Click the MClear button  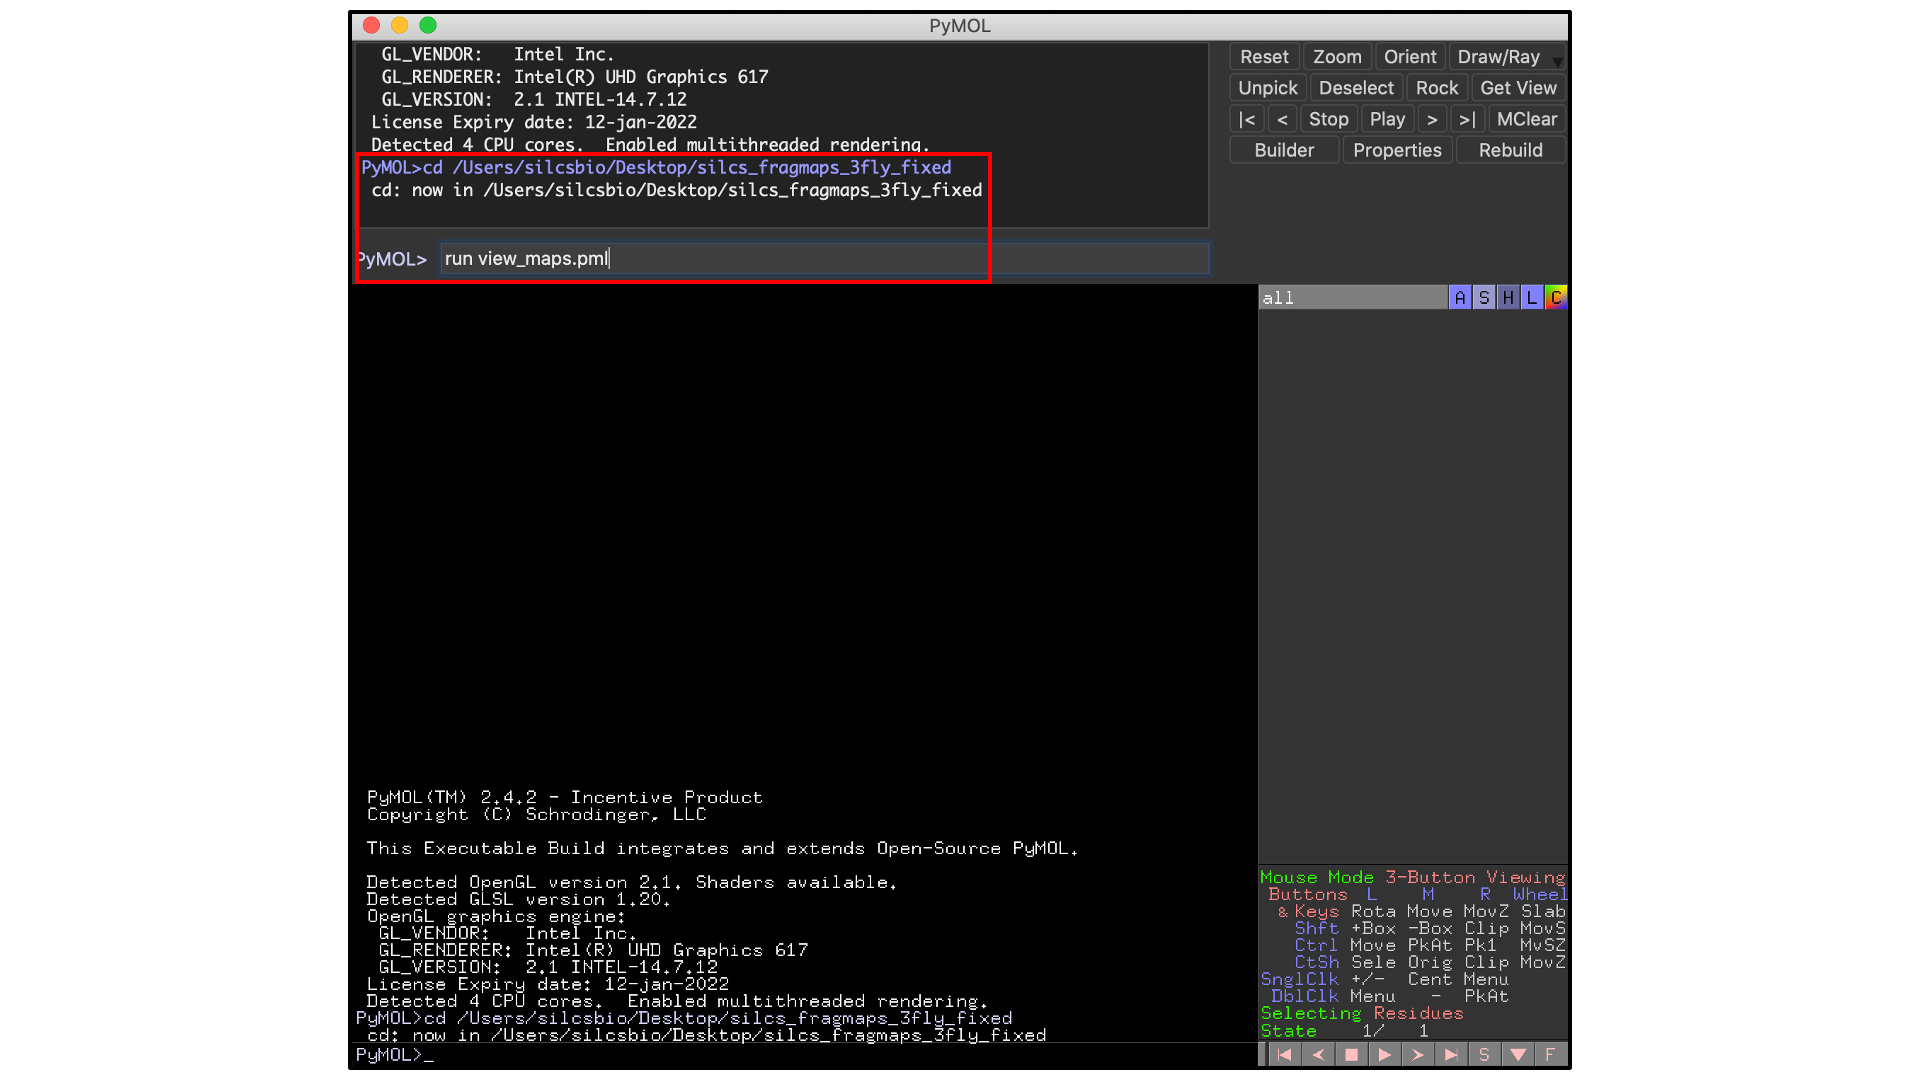coord(1527,119)
